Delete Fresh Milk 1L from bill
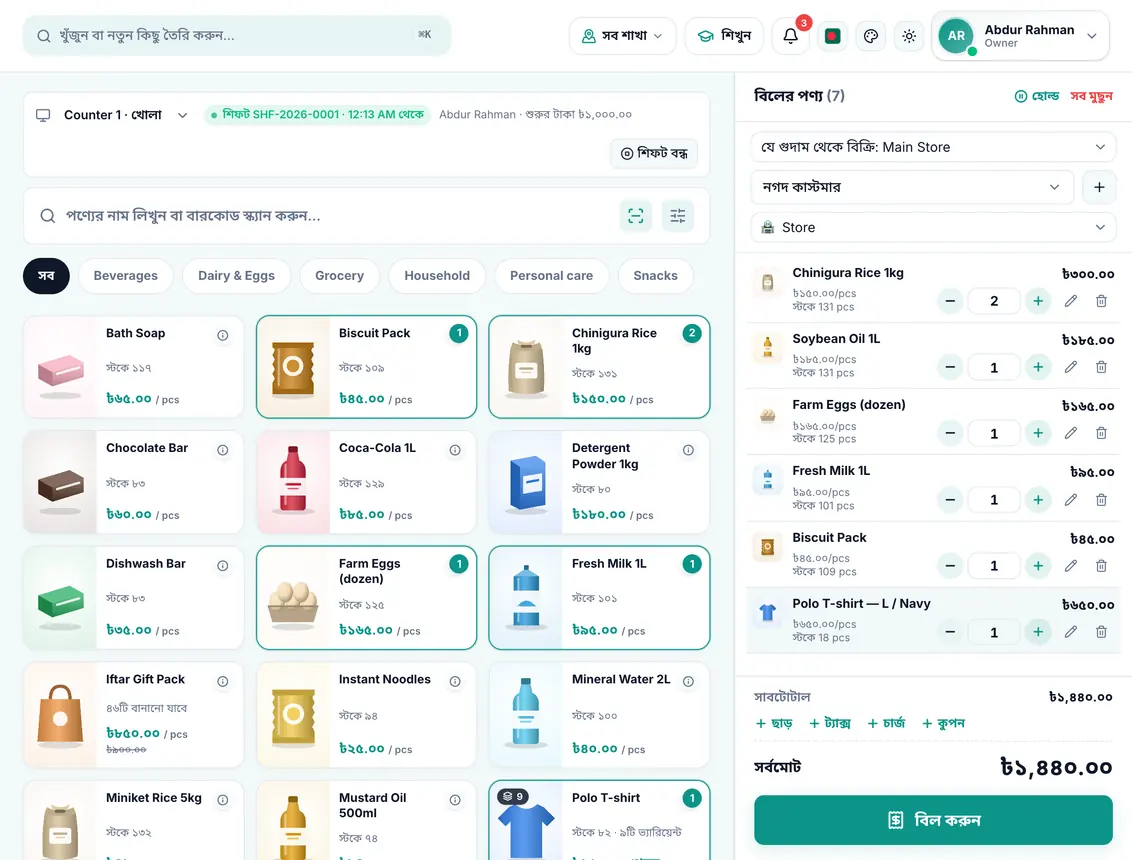The image size is (1132, 860). point(1101,500)
